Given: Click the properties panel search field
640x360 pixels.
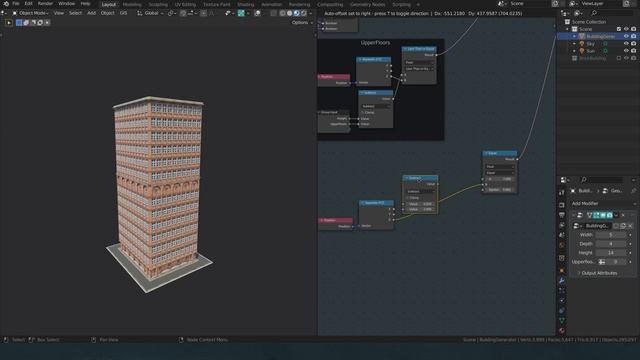Looking at the screenshot, I should tap(602, 180).
